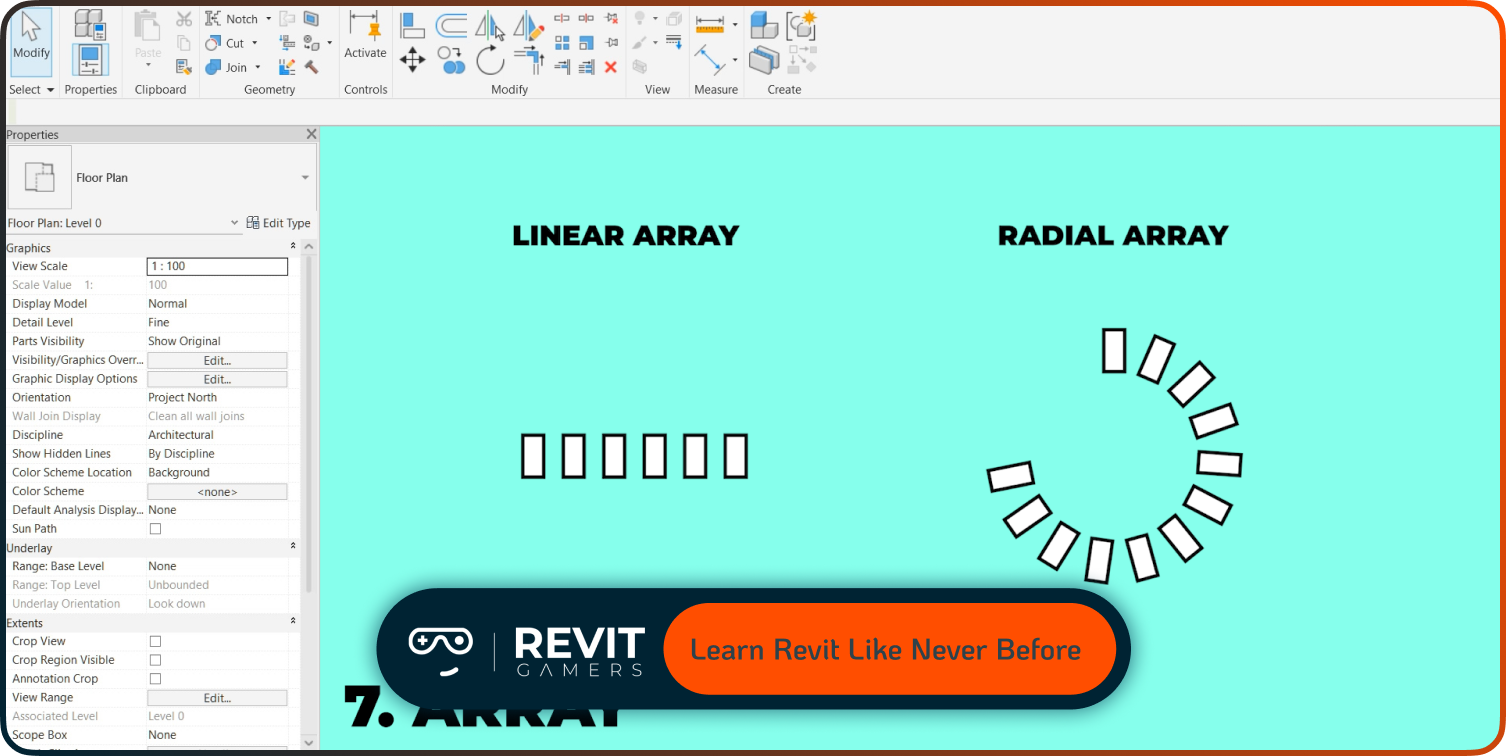The image size is (1506, 756).
Task: Click the Cut to Clipboard scissors icon
Action: [x=184, y=19]
